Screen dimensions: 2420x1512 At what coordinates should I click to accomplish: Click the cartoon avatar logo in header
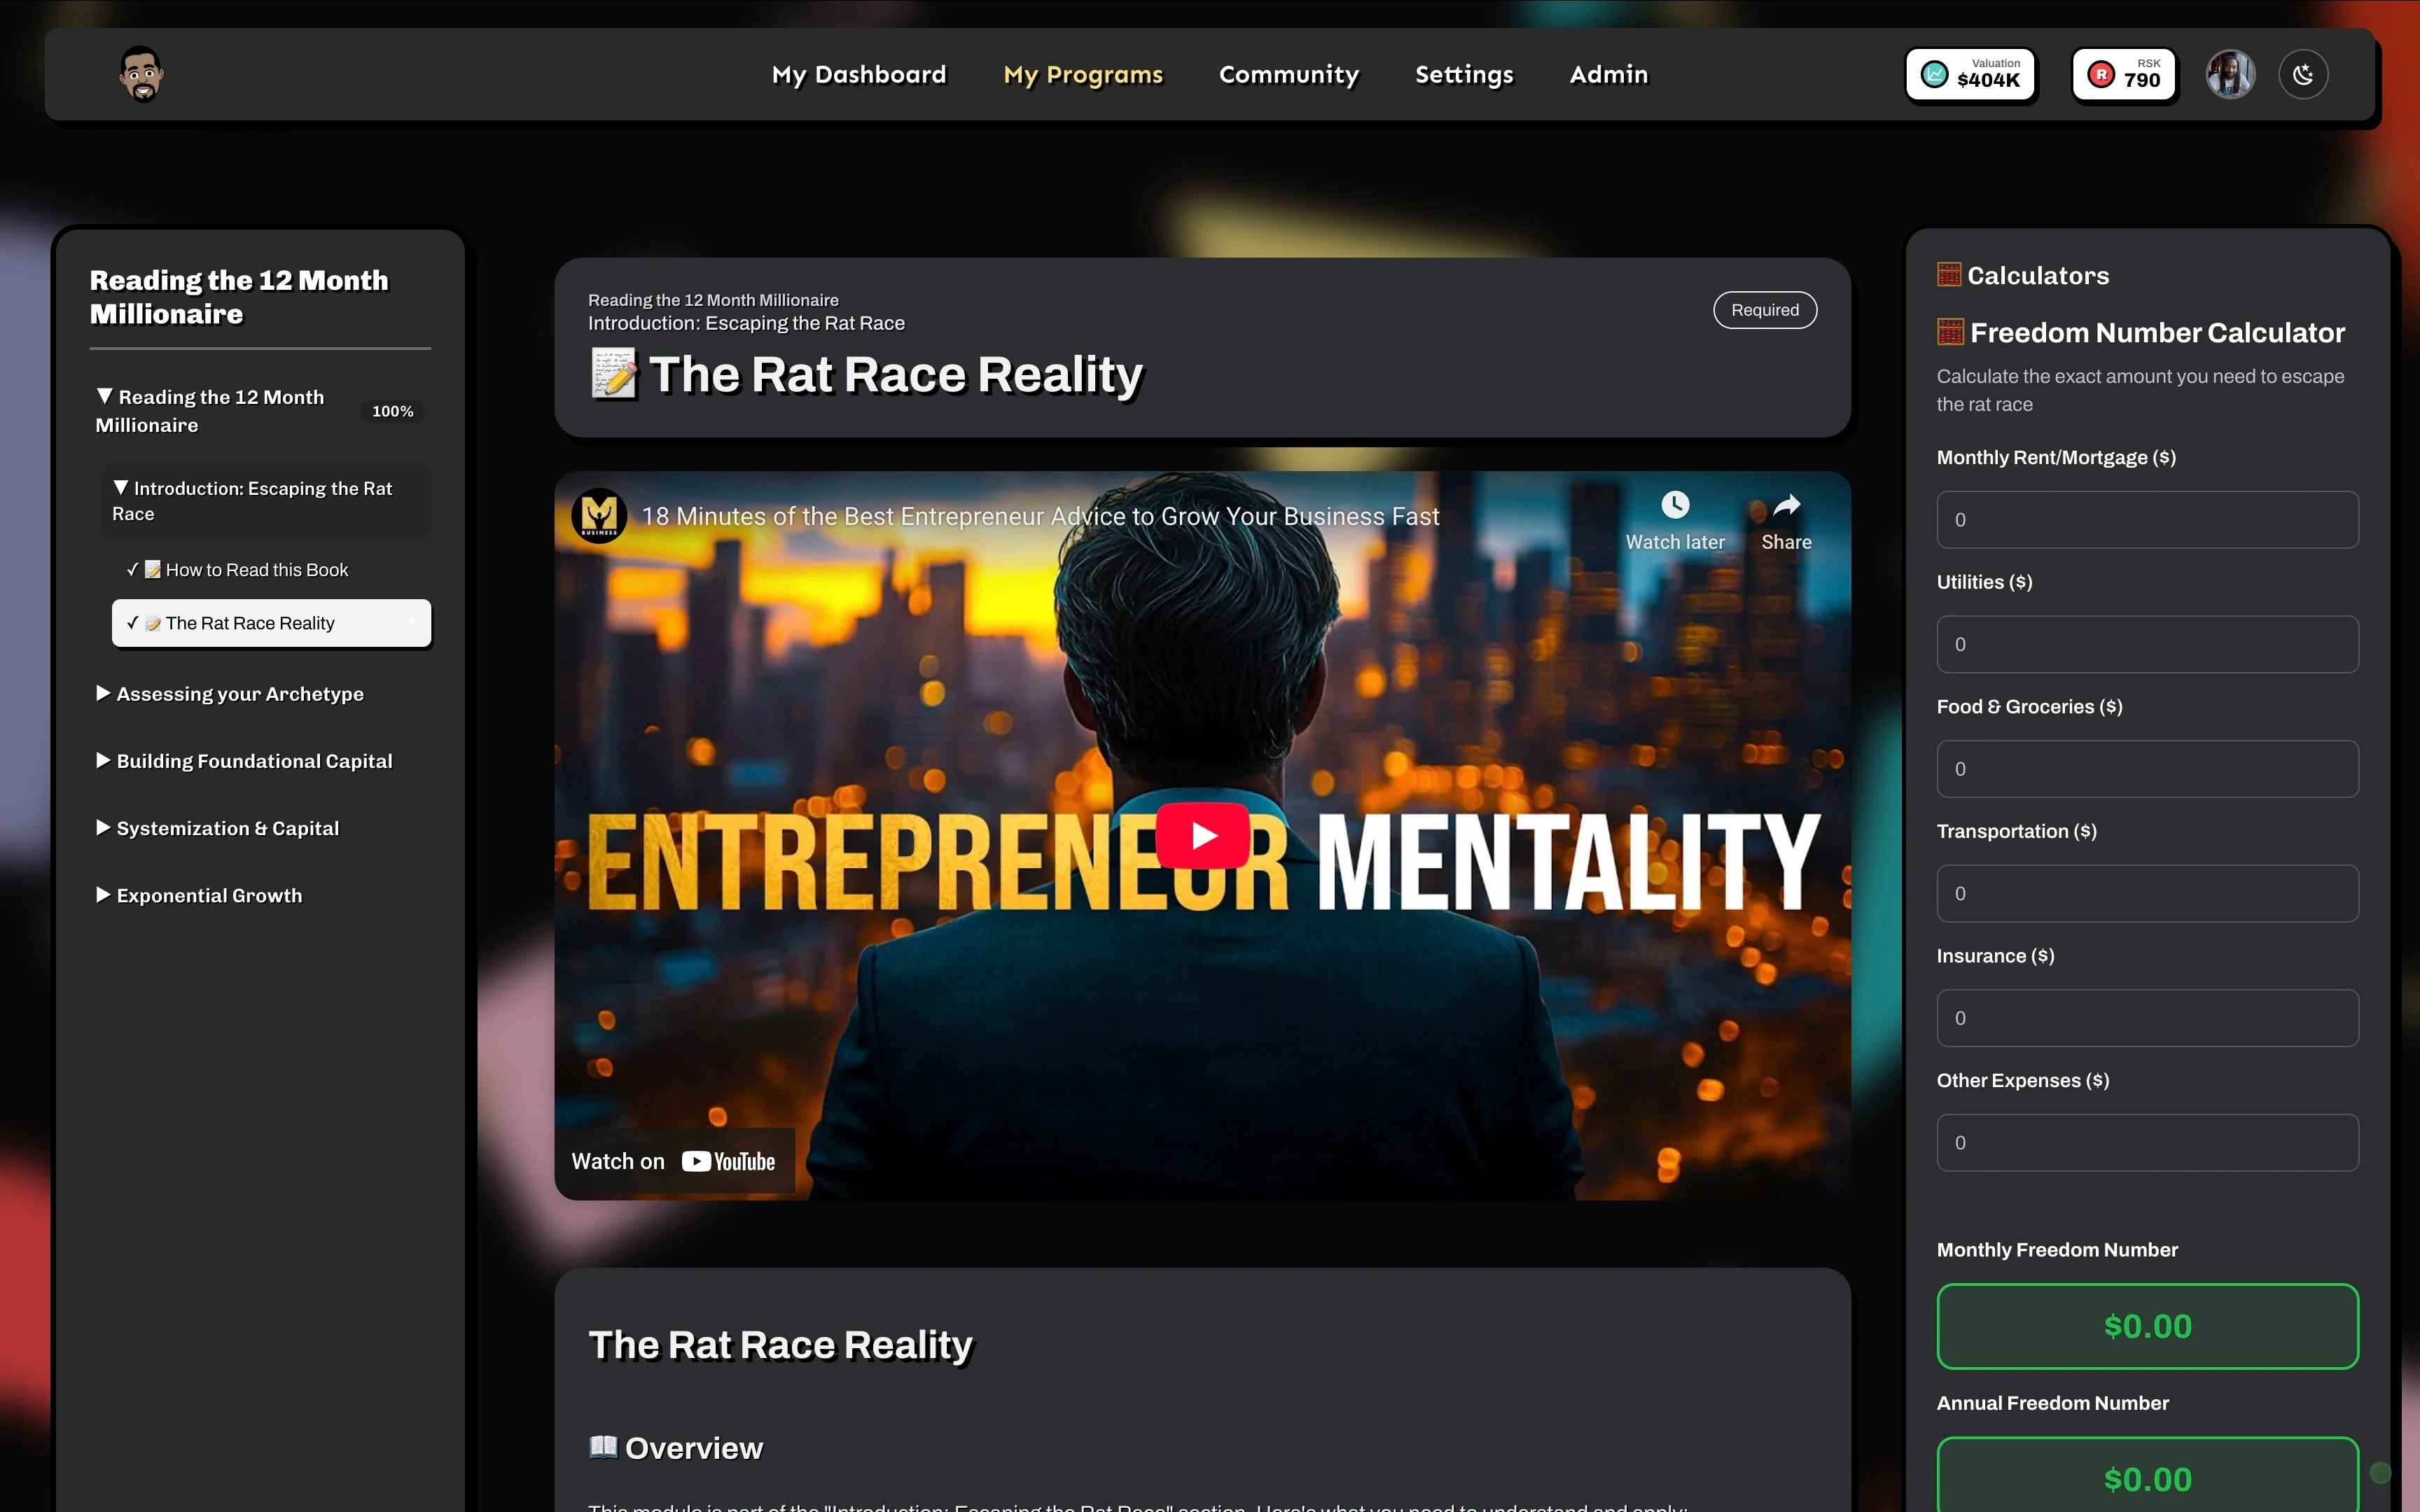pos(141,74)
